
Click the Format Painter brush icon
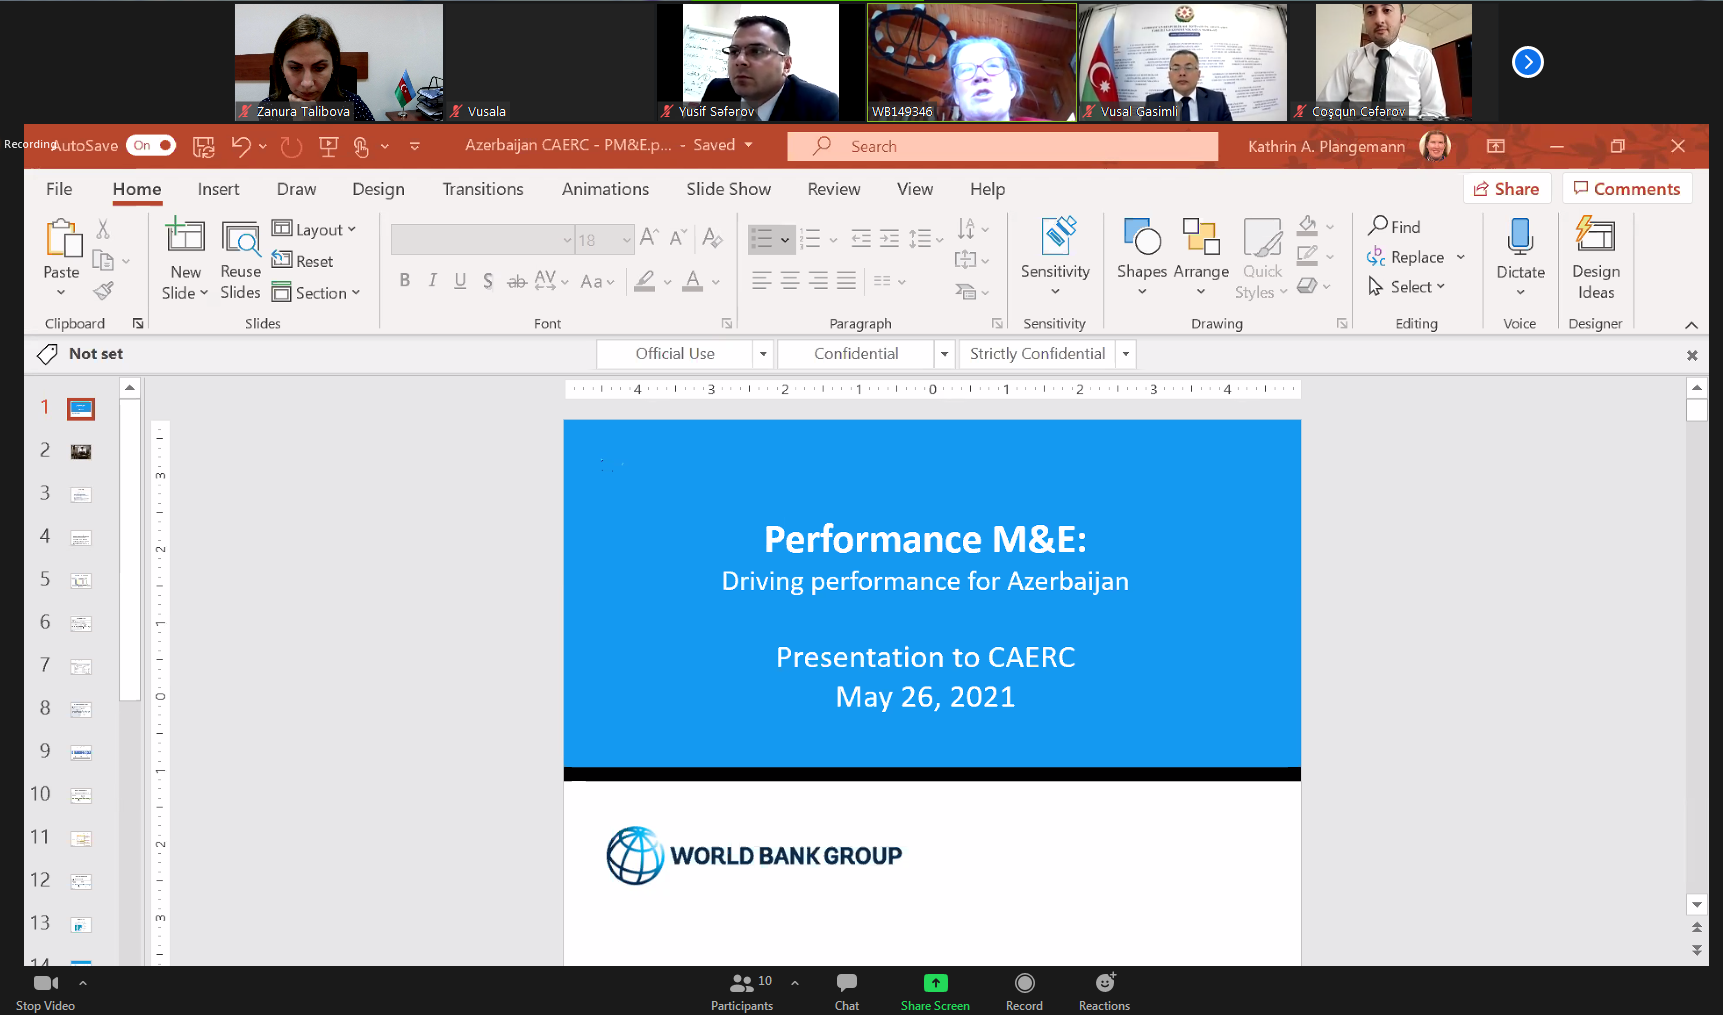coord(103,291)
